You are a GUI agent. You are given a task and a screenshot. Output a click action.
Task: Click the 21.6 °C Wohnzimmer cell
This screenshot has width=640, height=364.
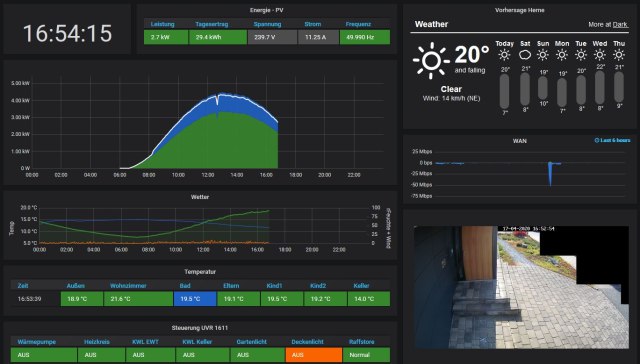pyautogui.click(x=138, y=299)
